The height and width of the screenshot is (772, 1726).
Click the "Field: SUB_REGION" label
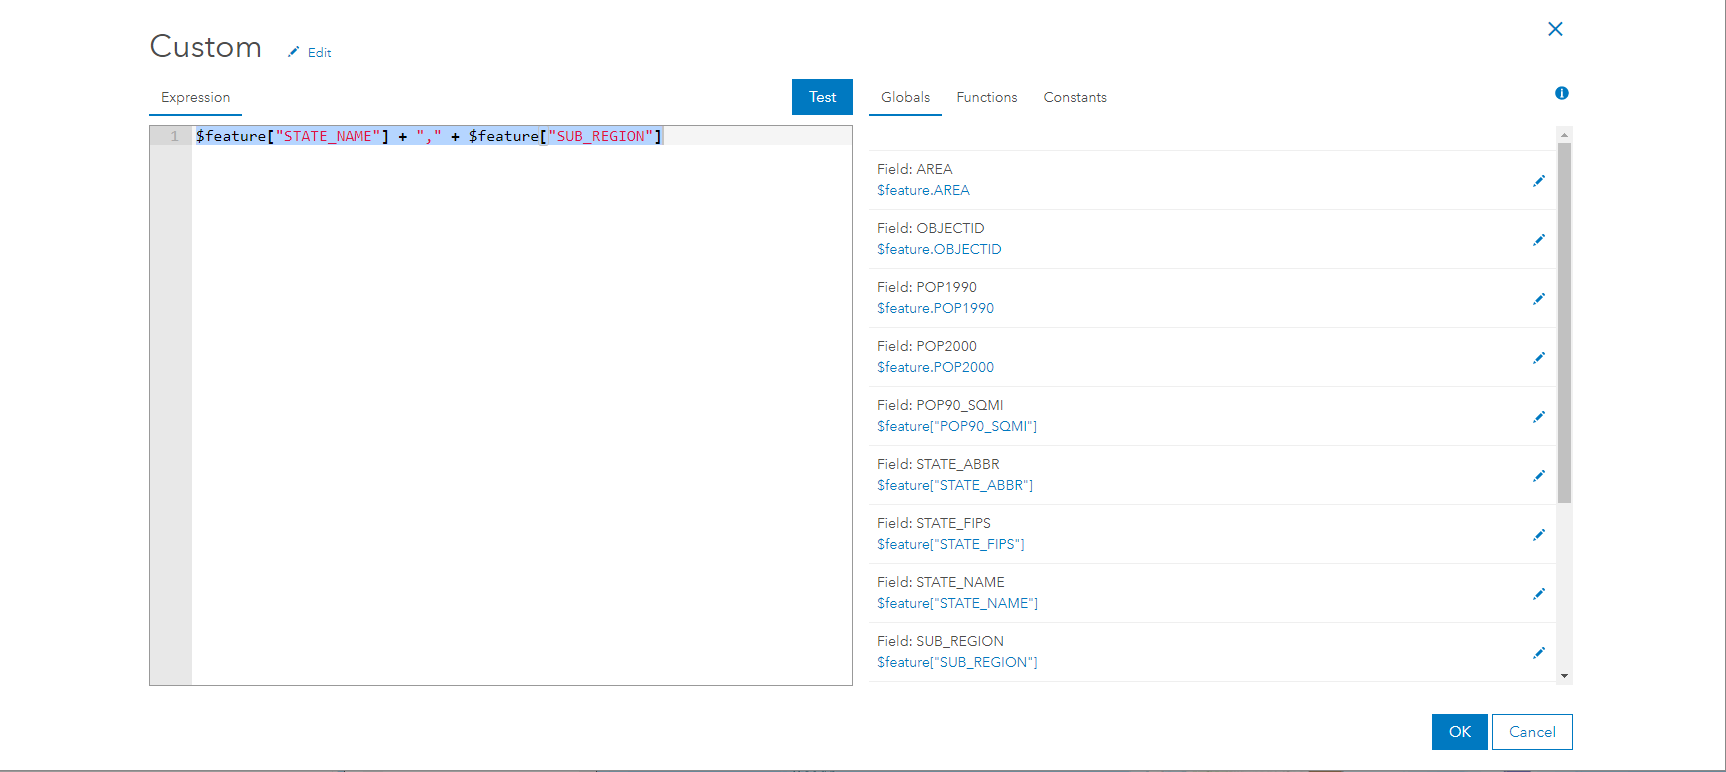940,641
